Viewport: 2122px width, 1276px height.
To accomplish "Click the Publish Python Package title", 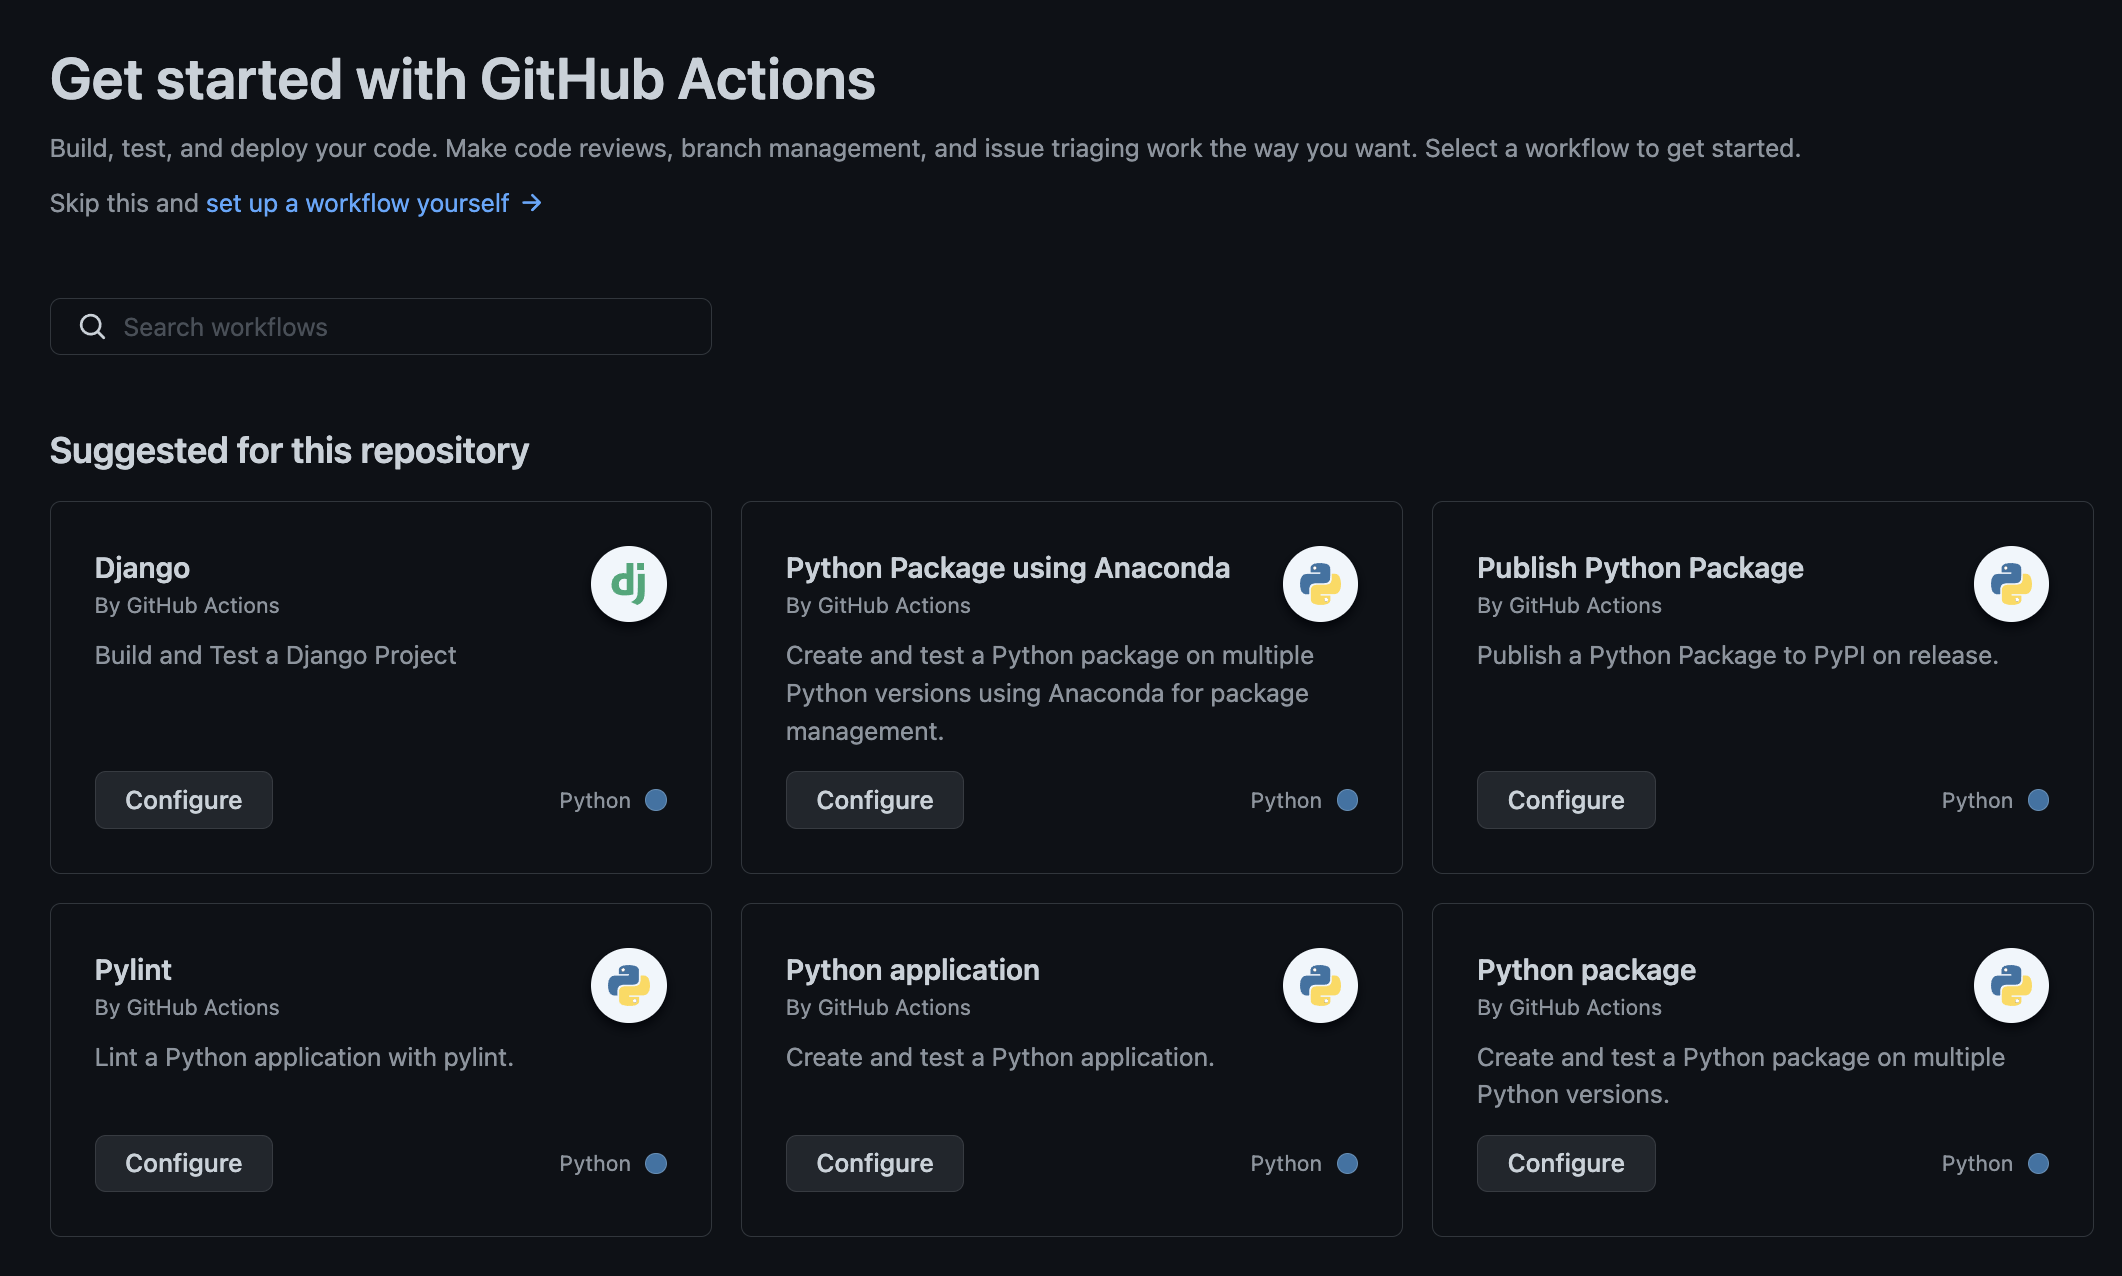I will click(x=1640, y=568).
